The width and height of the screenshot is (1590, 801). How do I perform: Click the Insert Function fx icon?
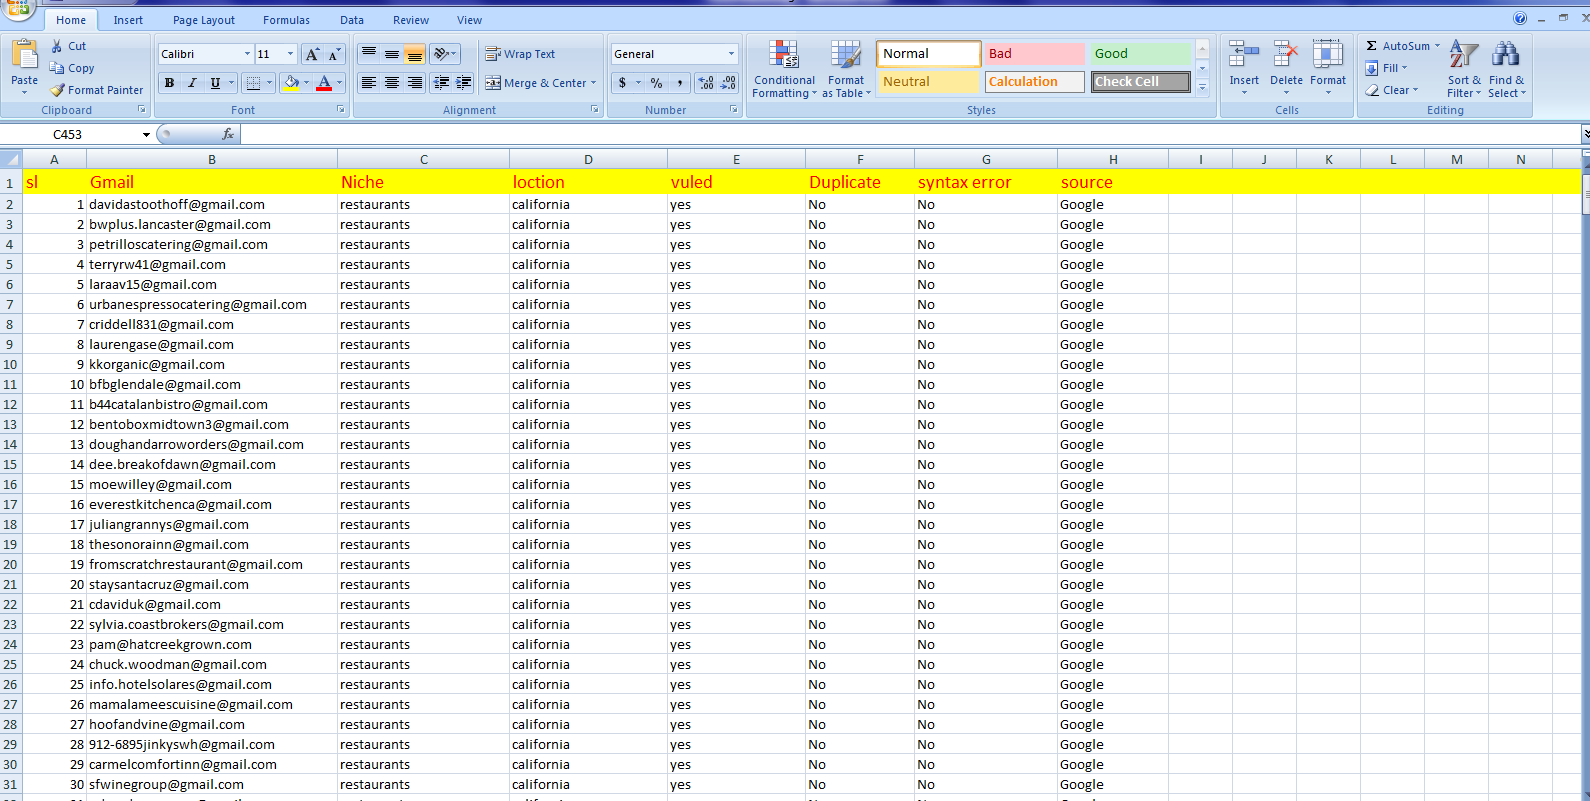point(228,134)
